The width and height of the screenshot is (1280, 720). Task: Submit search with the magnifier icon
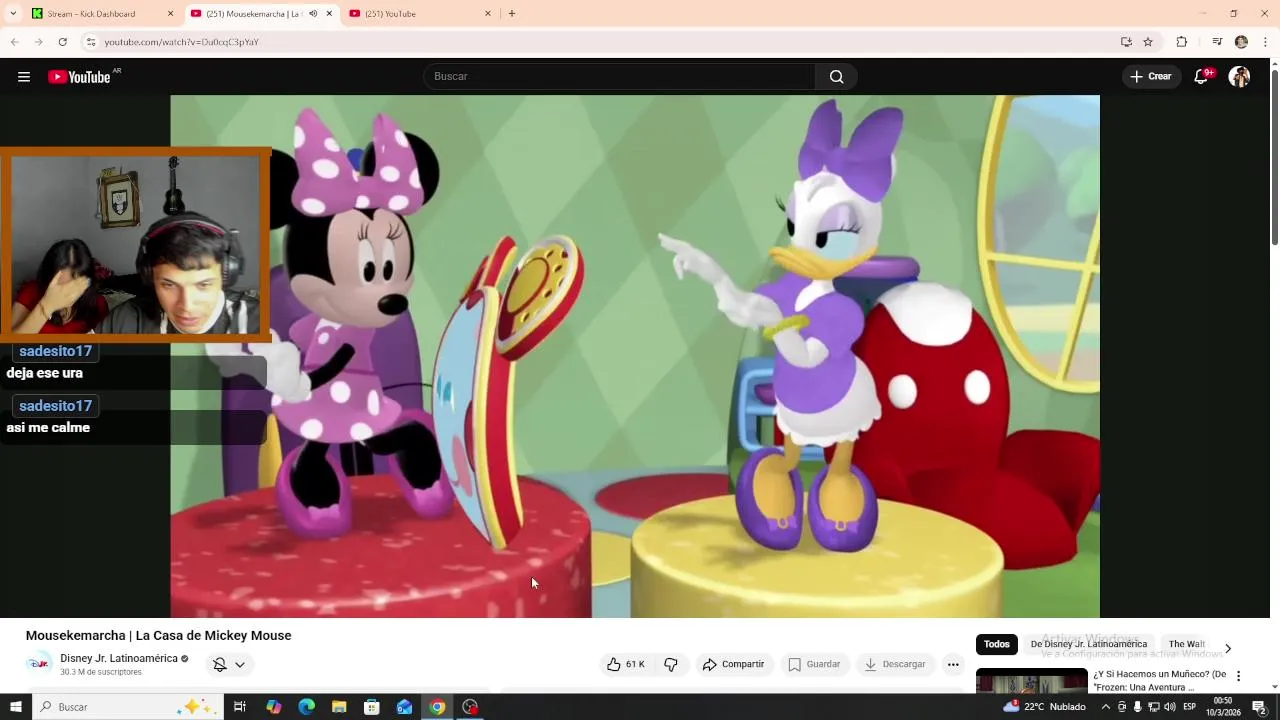[x=836, y=77]
